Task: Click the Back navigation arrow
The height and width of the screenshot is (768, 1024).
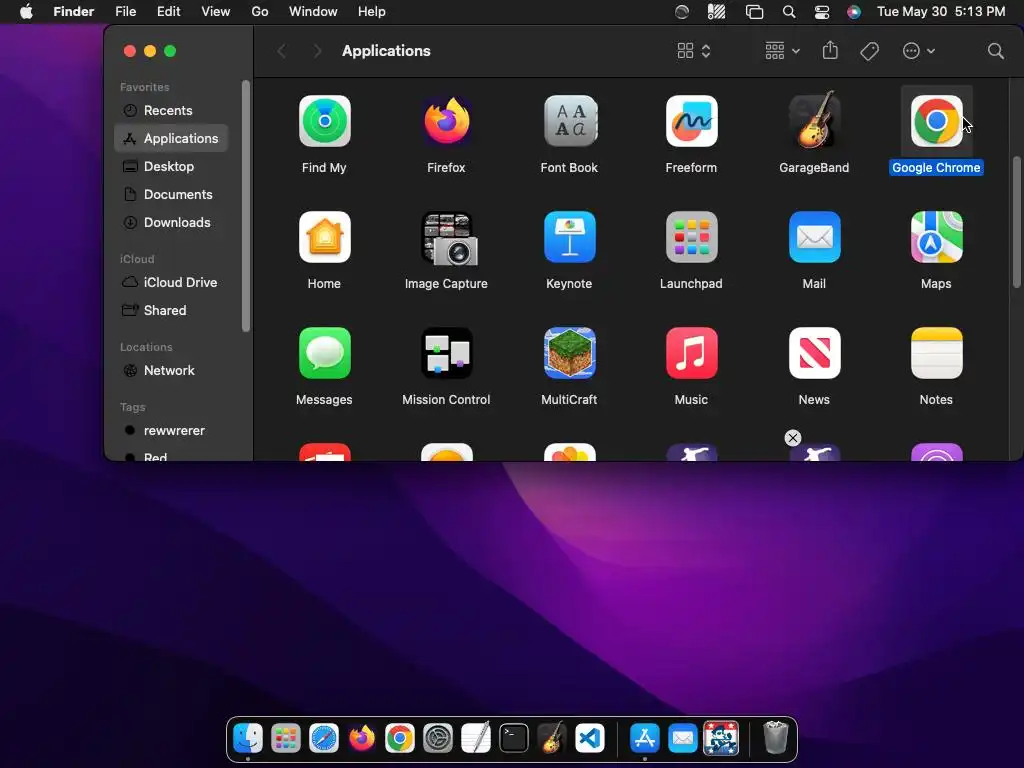Action: [281, 51]
